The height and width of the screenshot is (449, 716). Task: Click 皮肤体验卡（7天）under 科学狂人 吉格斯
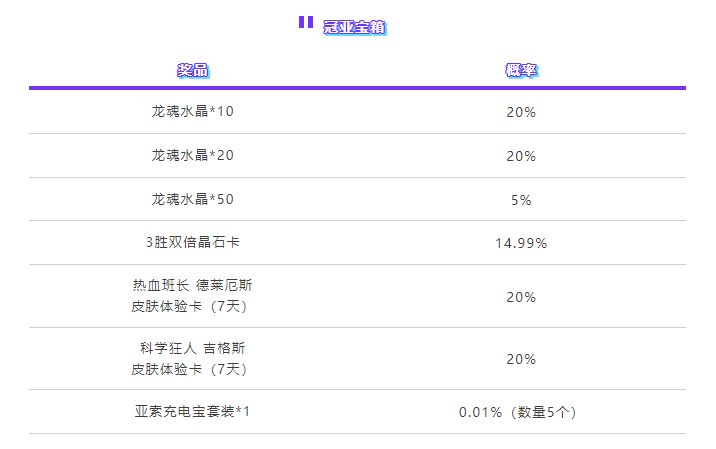tap(189, 369)
